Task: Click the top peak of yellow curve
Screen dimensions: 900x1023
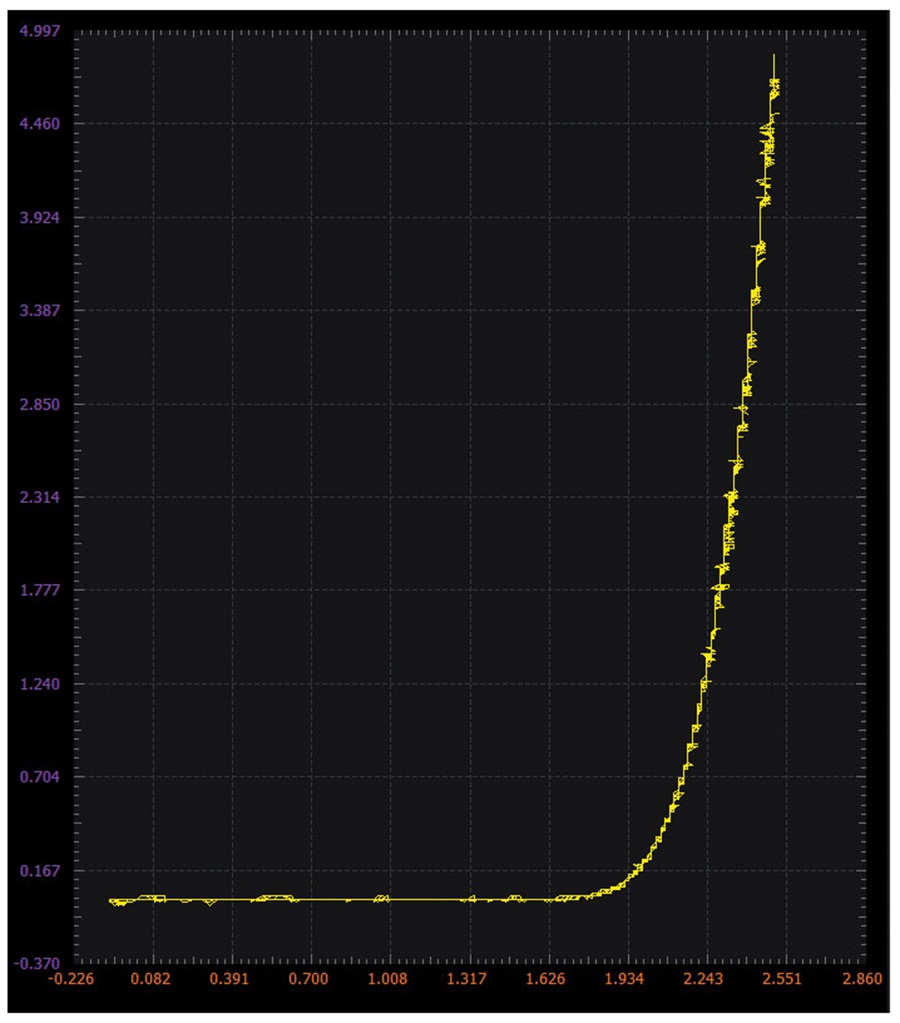Action: click(774, 55)
